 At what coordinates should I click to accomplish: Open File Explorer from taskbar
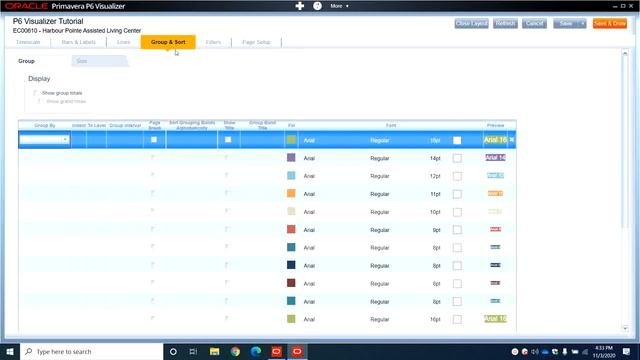click(214, 351)
